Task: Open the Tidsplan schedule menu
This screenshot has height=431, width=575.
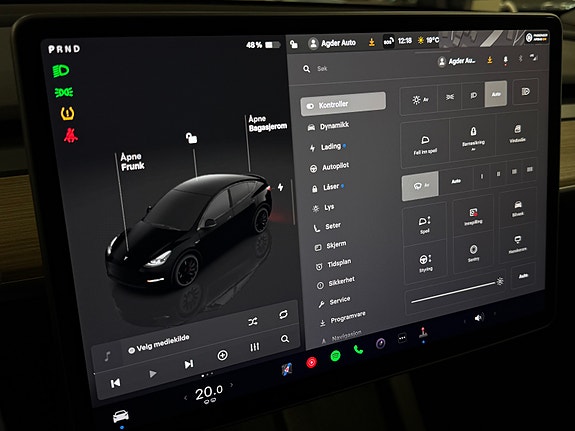Action: point(333,264)
